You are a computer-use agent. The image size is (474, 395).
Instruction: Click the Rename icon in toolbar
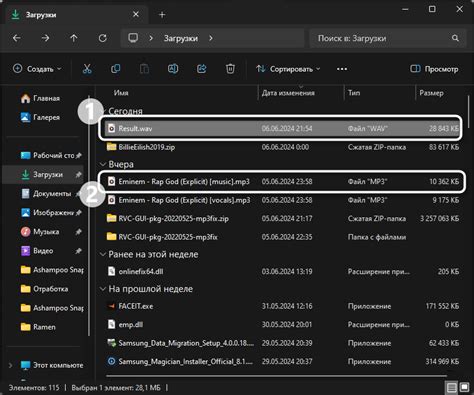pyautogui.click(x=173, y=69)
